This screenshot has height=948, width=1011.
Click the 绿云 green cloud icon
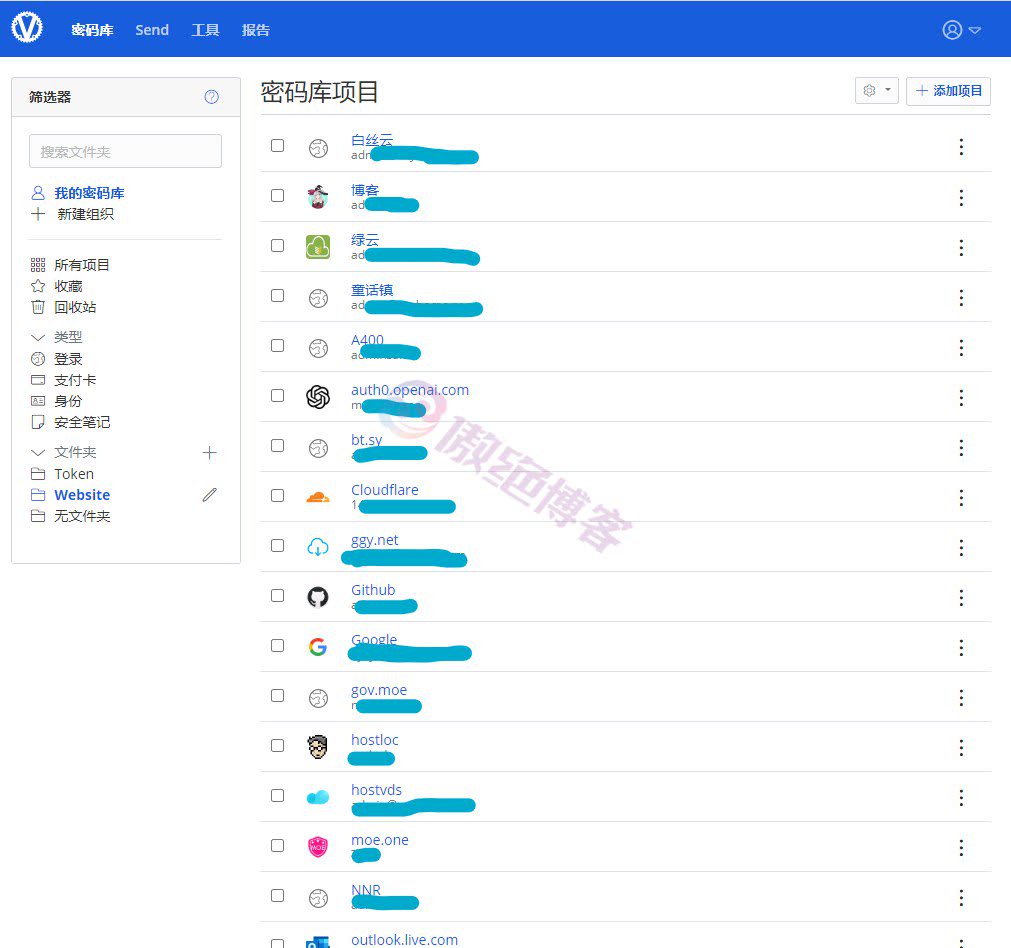[318, 247]
